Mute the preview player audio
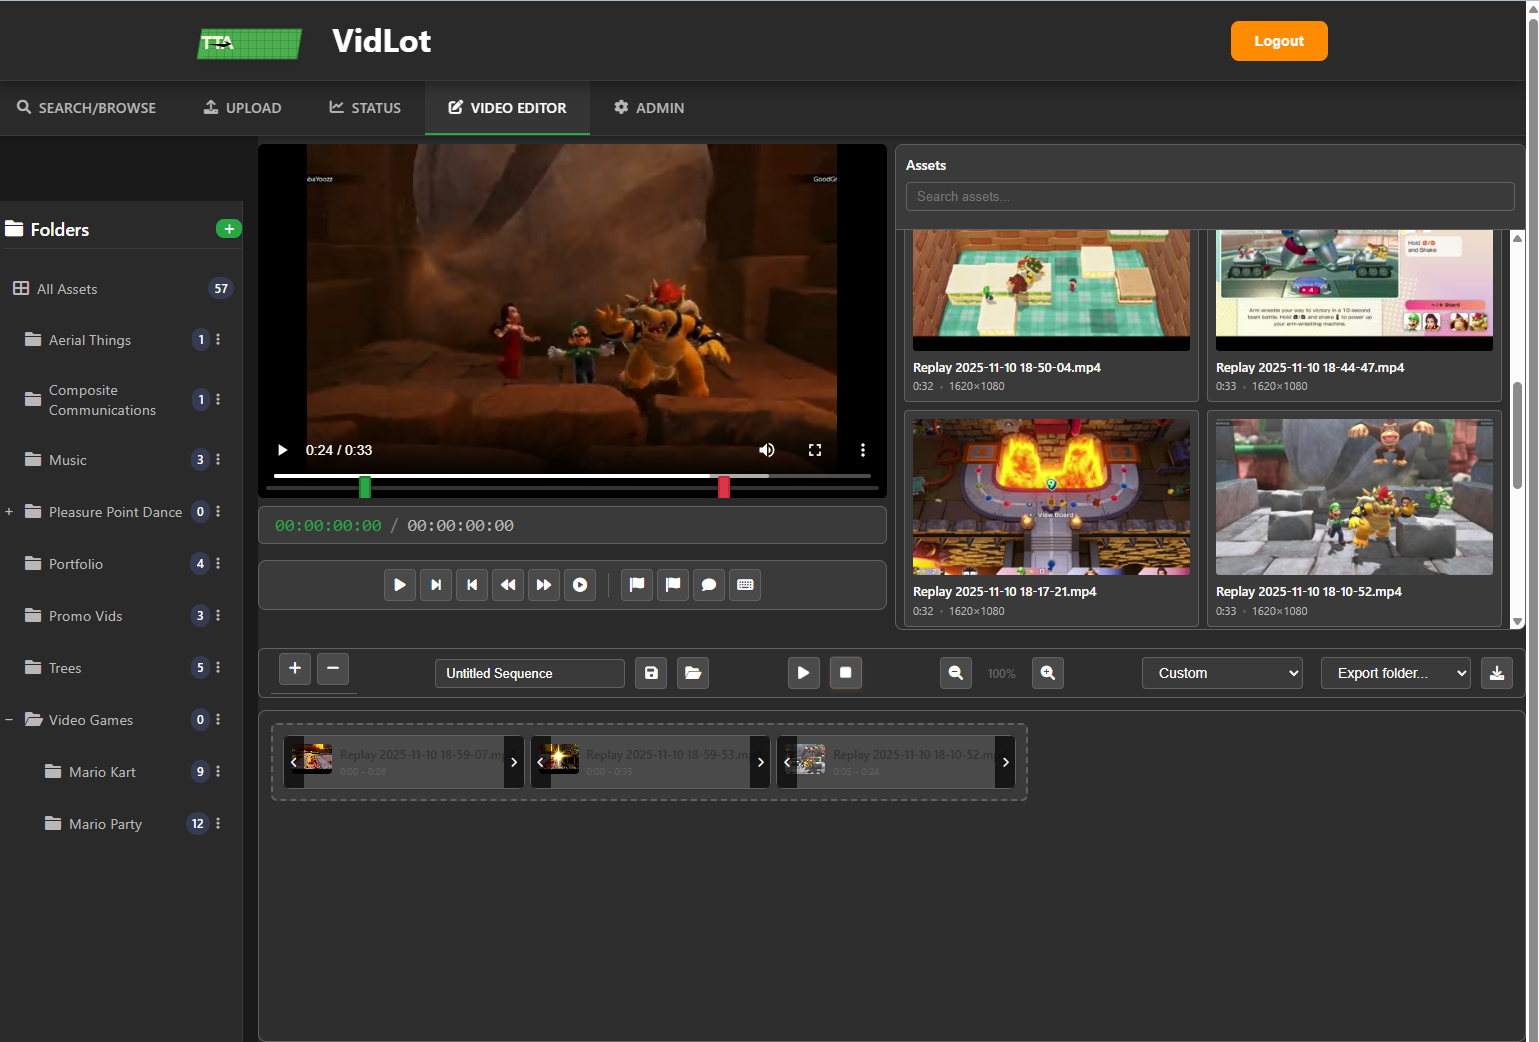 click(766, 450)
